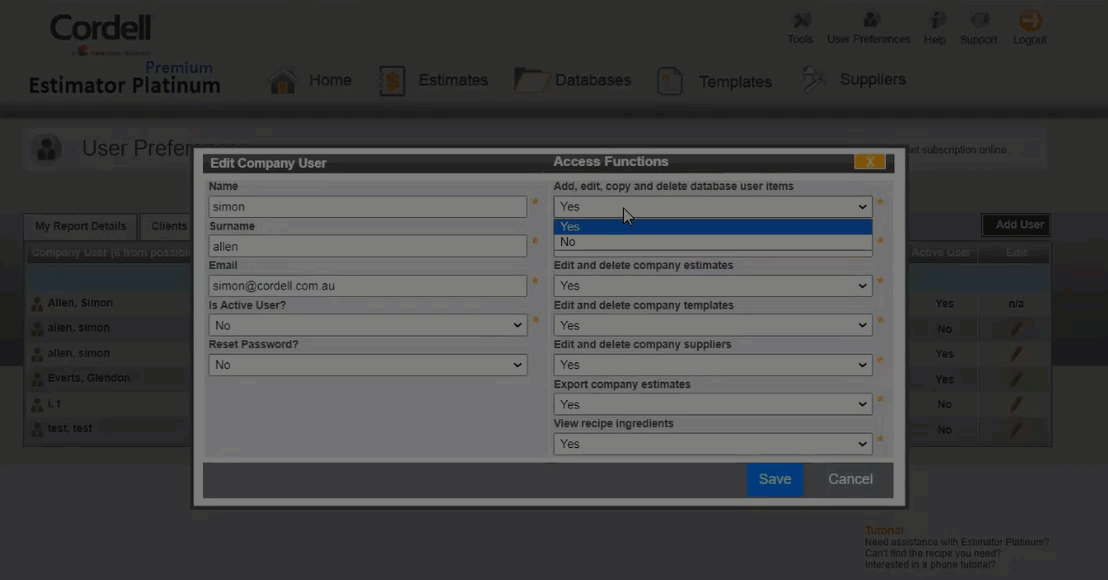
Task: Click the Help icon
Action: [x=936, y=20]
